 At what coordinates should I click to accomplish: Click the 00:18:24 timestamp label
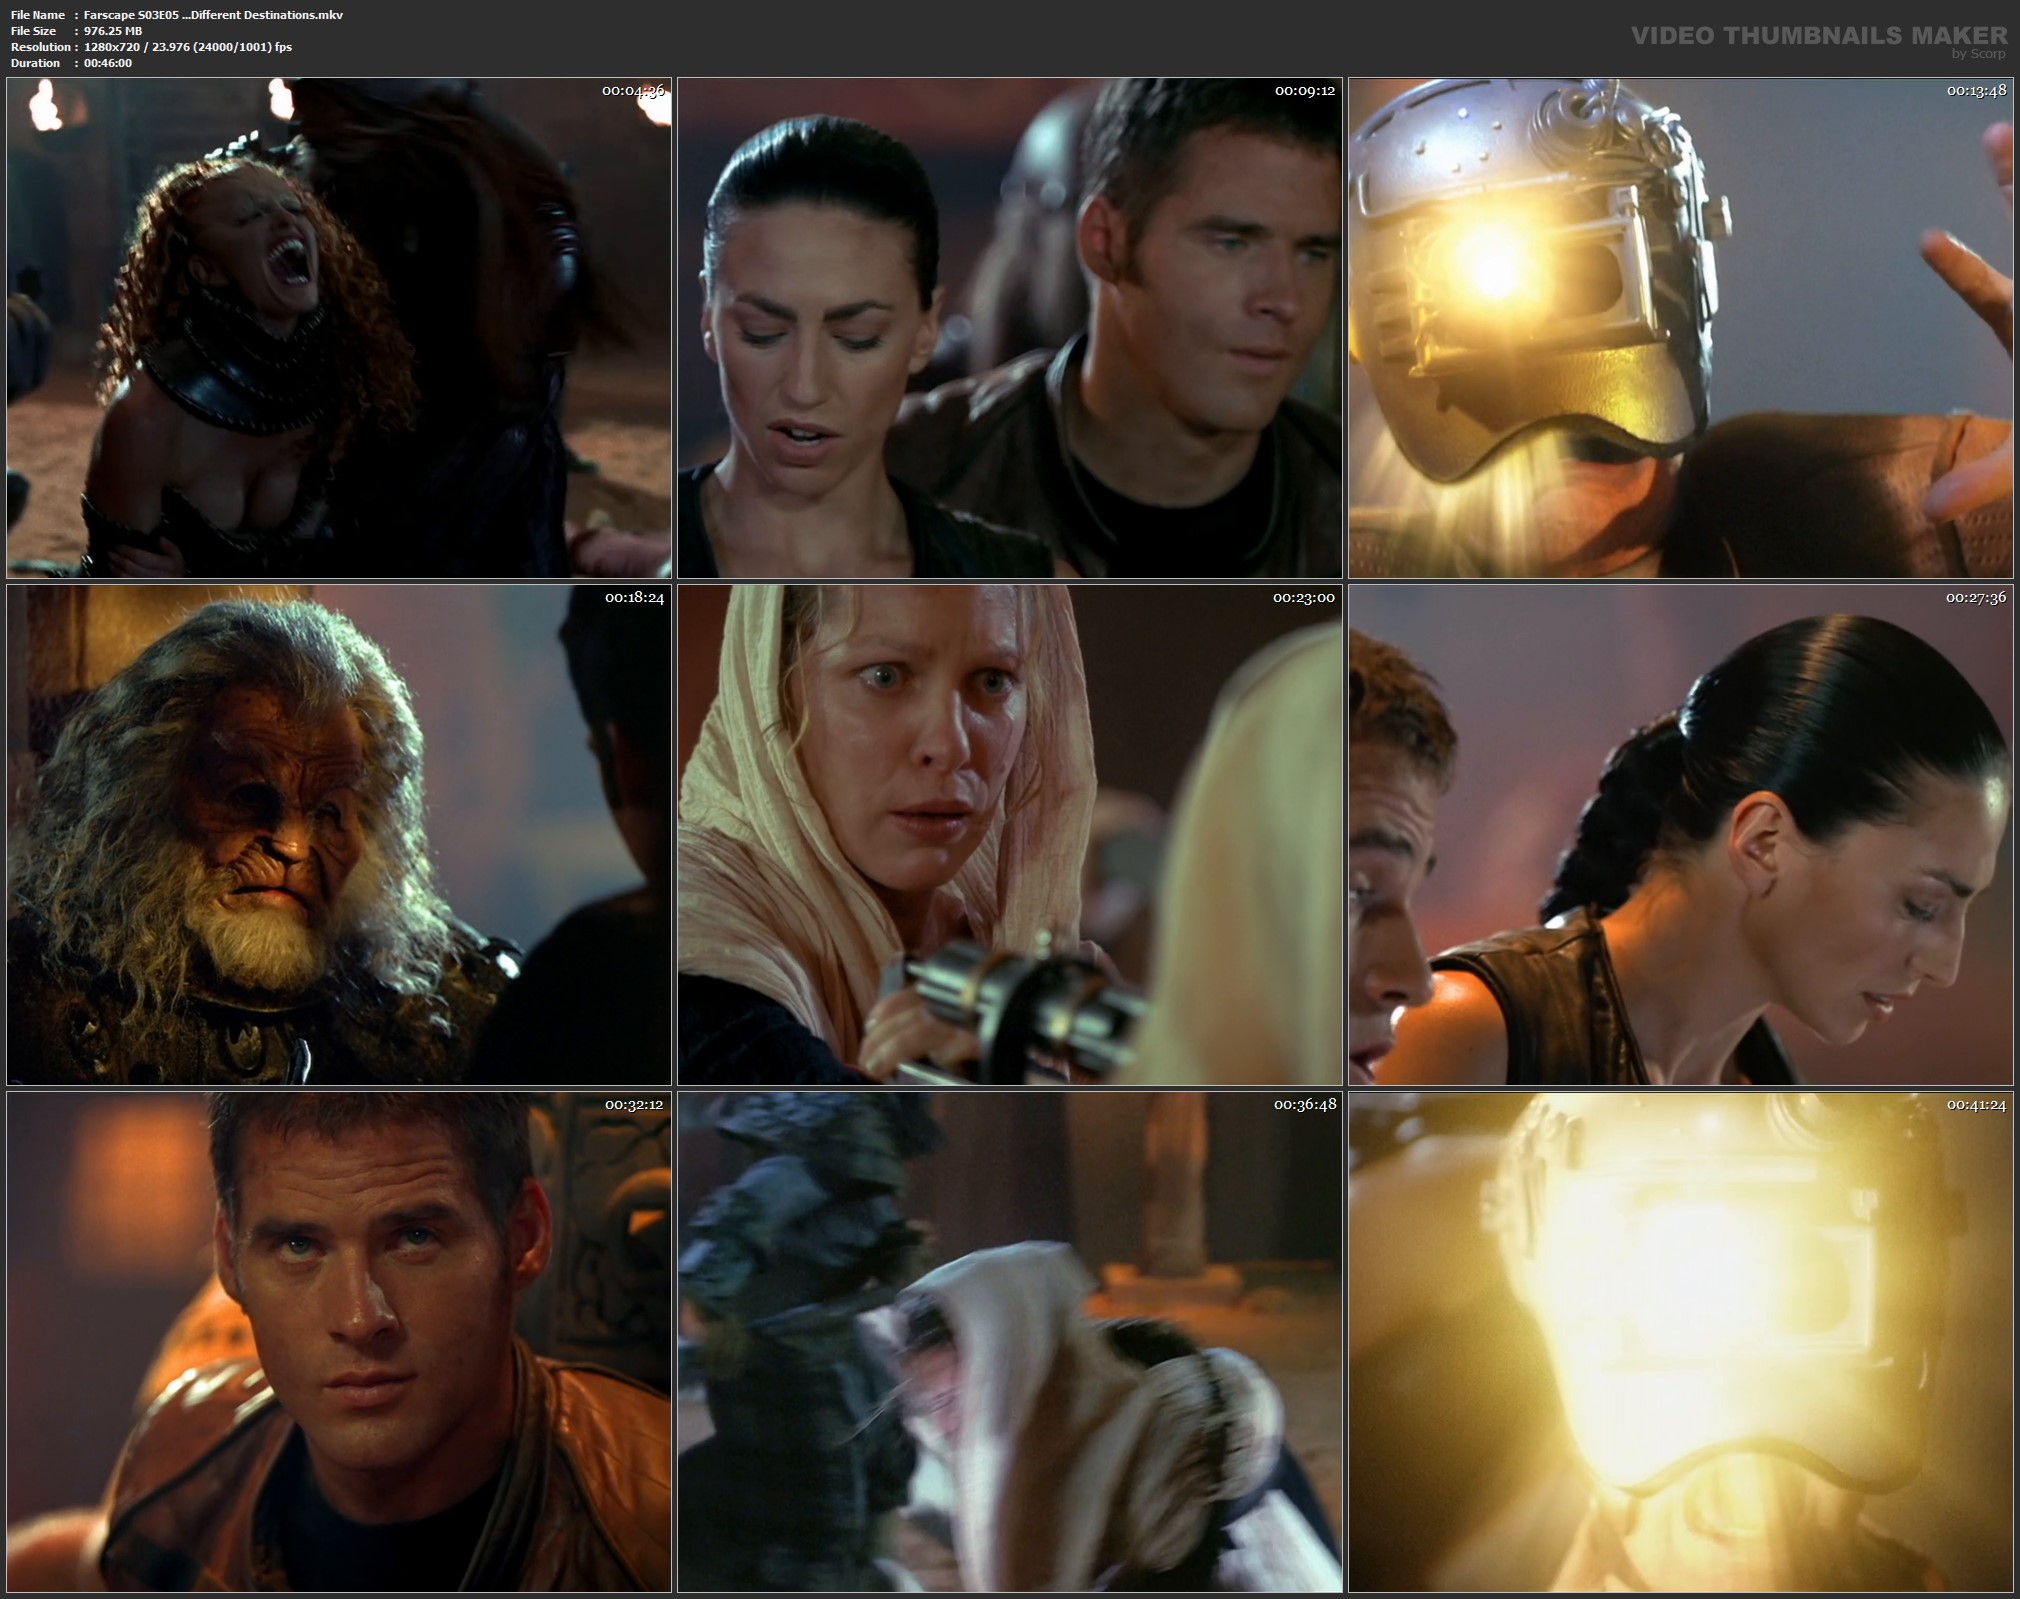pos(633,598)
